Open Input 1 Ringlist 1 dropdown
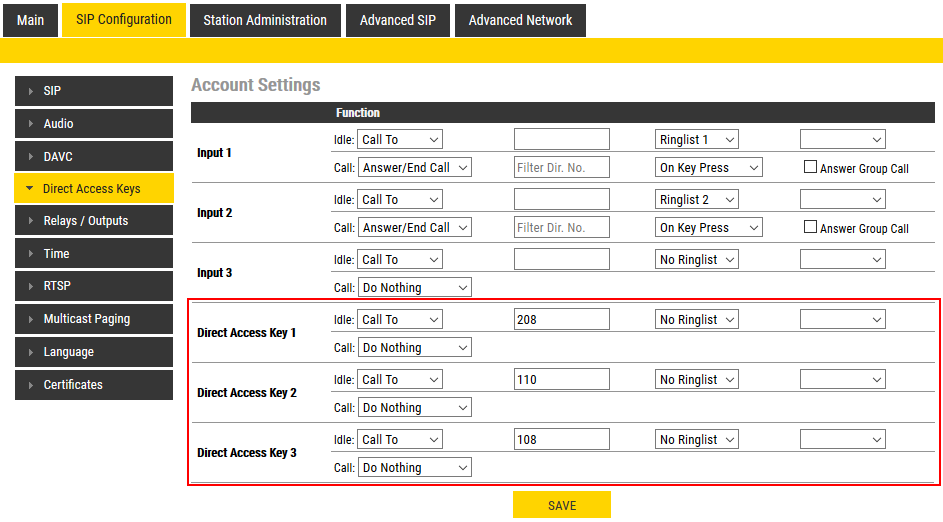The height and width of the screenshot is (522, 943). click(x=697, y=140)
